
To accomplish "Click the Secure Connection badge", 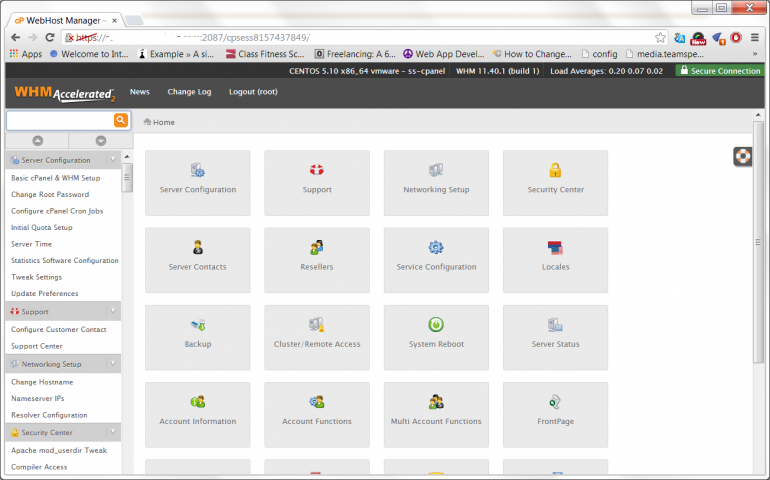I will point(720,71).
